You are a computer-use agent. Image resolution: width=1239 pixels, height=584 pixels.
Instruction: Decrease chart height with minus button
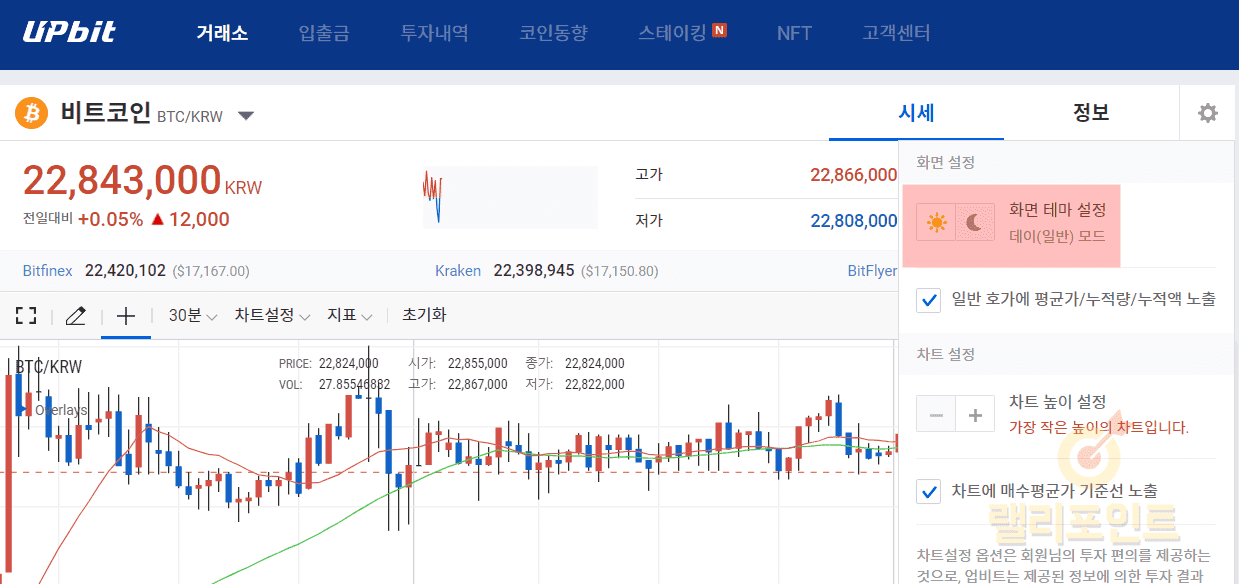[x=936, y=414]
